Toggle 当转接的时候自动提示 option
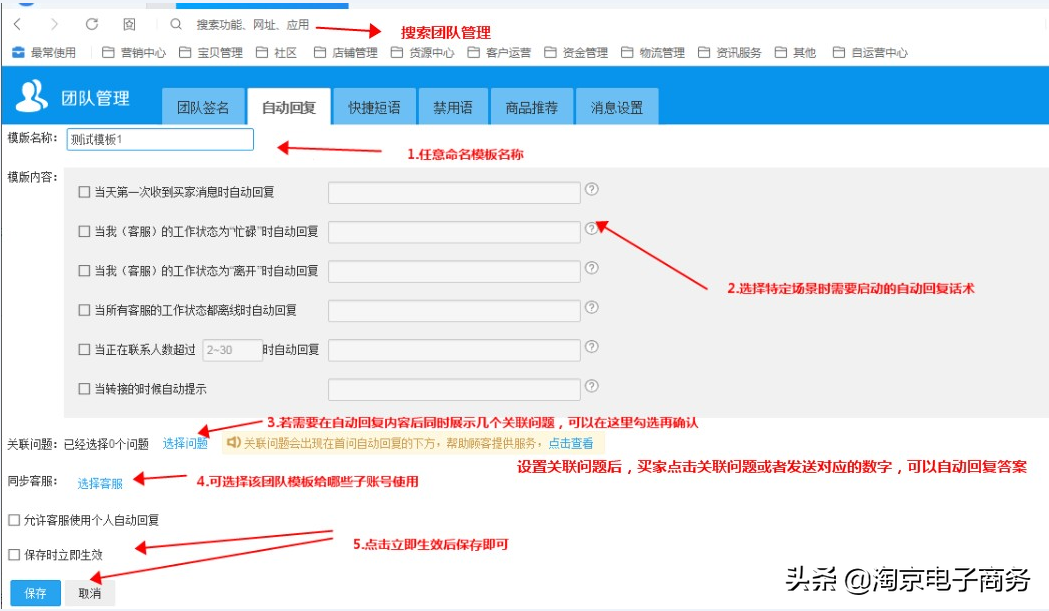Screen dimensions: 1049x611 (x=84, y=389)
